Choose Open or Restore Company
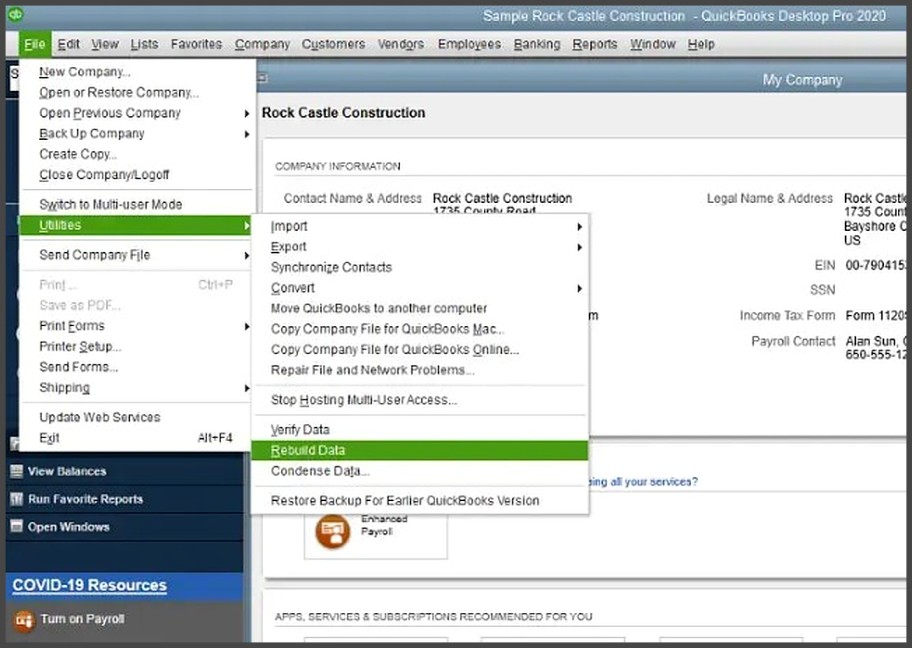912x648 pixels. tap(137, 92)
